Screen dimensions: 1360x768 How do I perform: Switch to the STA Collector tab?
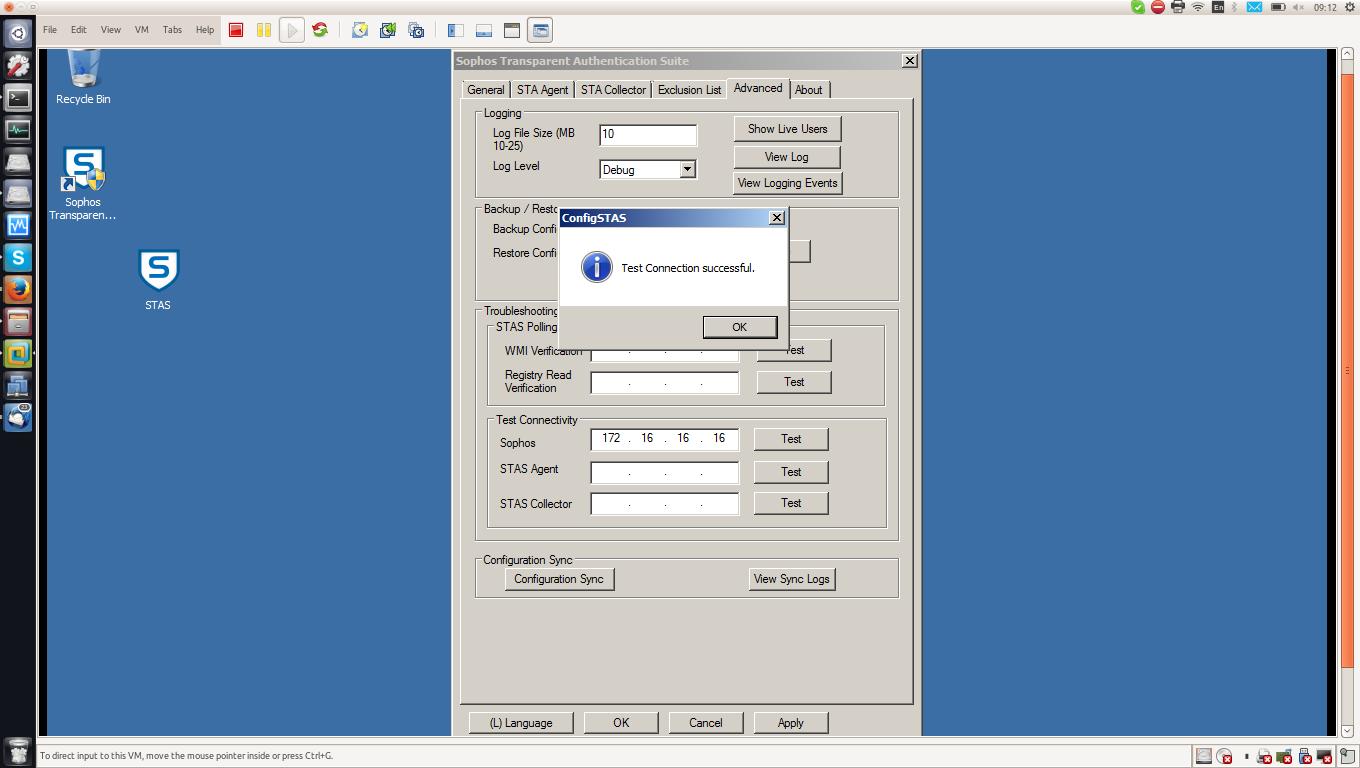(613, 90)
